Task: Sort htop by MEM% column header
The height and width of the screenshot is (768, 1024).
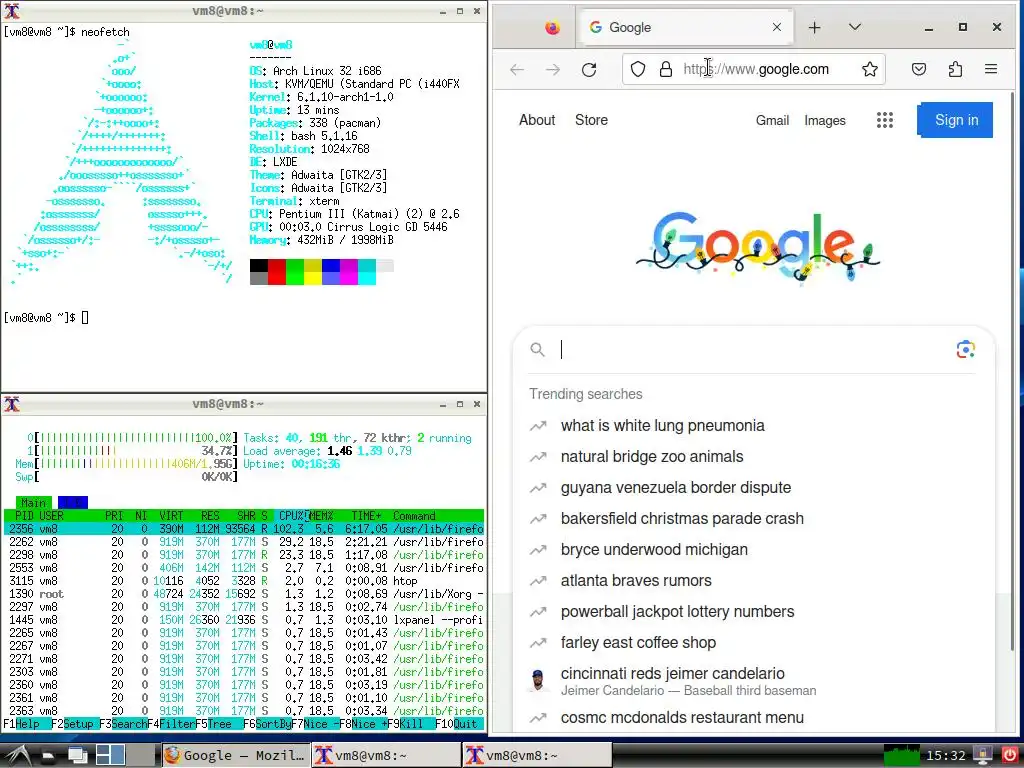Action: (321, 516)
